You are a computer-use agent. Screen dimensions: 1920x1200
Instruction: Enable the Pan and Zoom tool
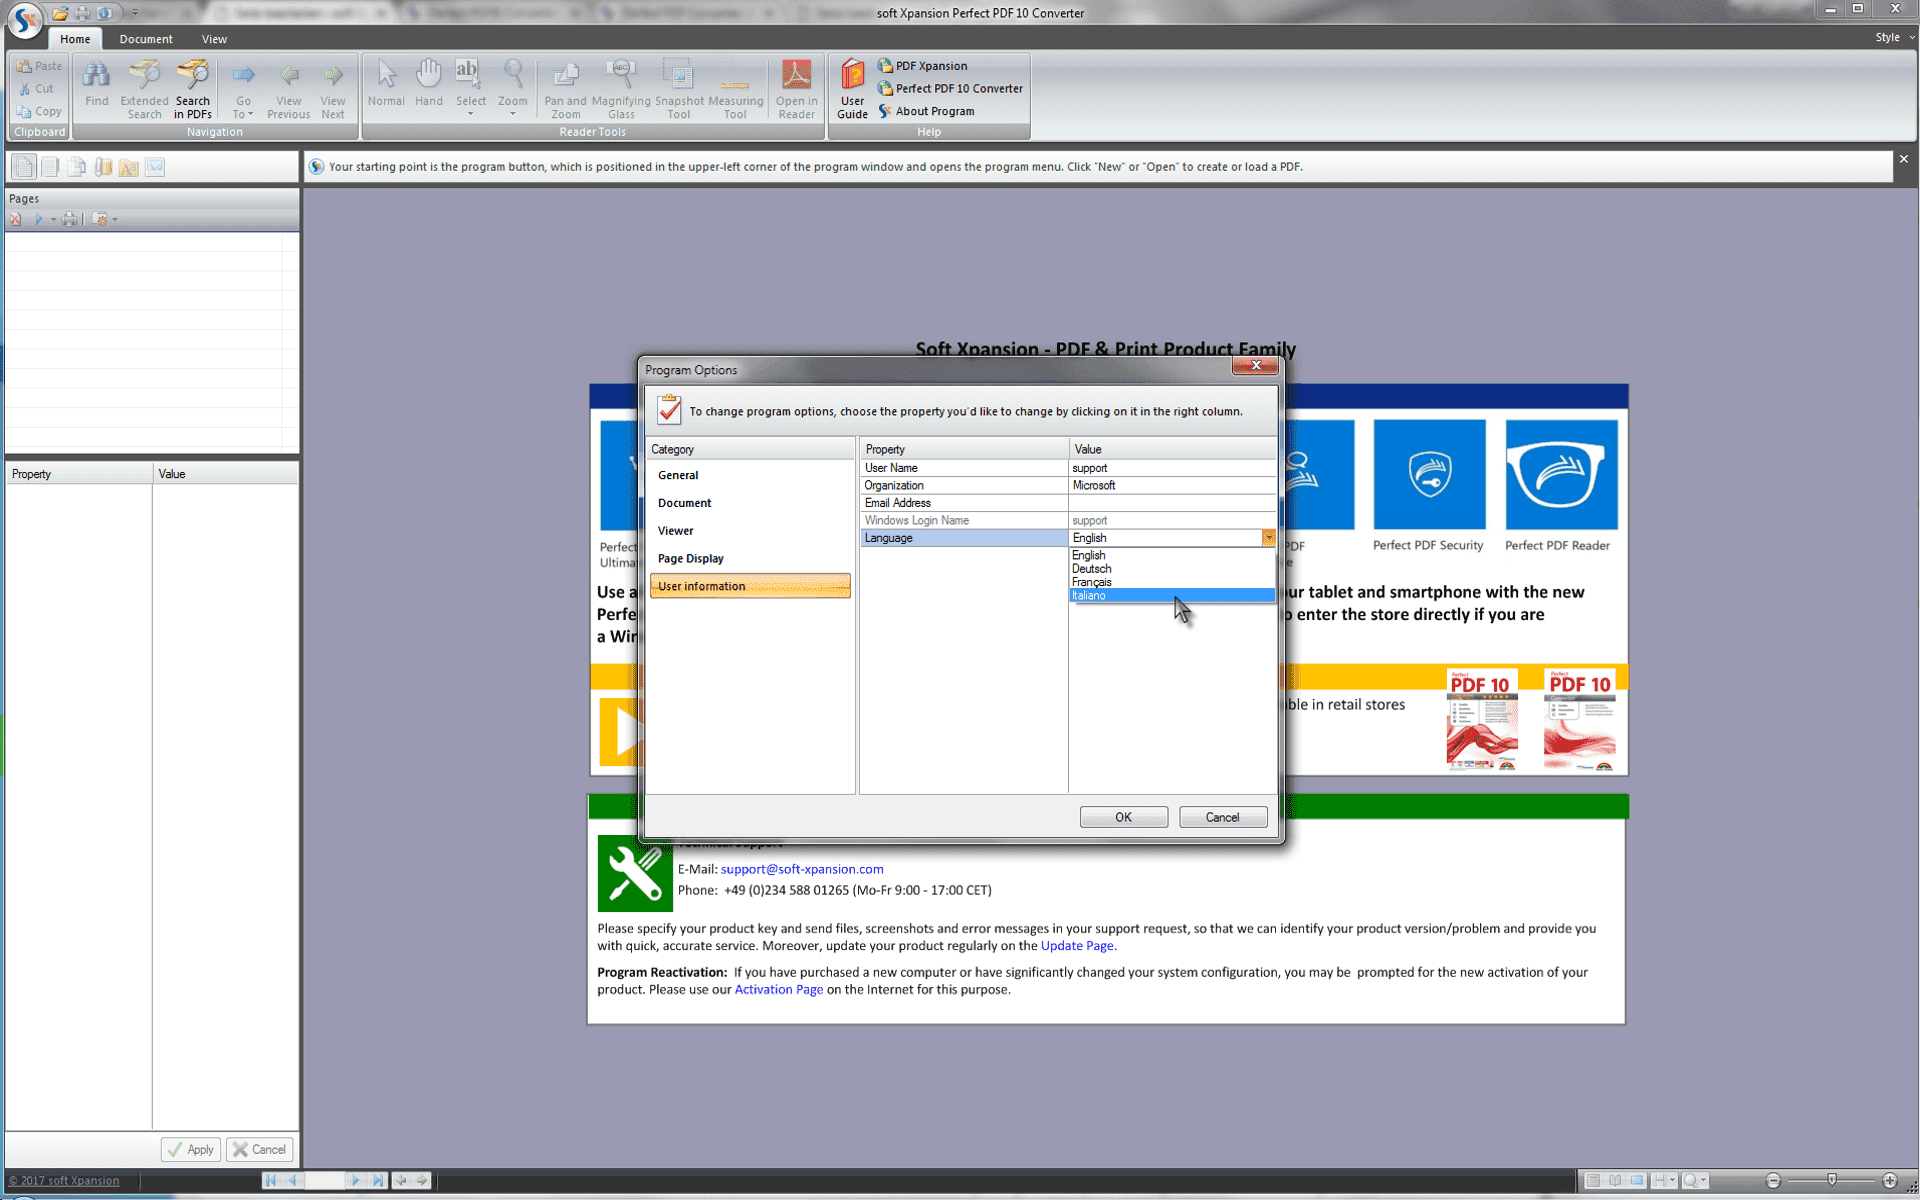pos(565,89)
